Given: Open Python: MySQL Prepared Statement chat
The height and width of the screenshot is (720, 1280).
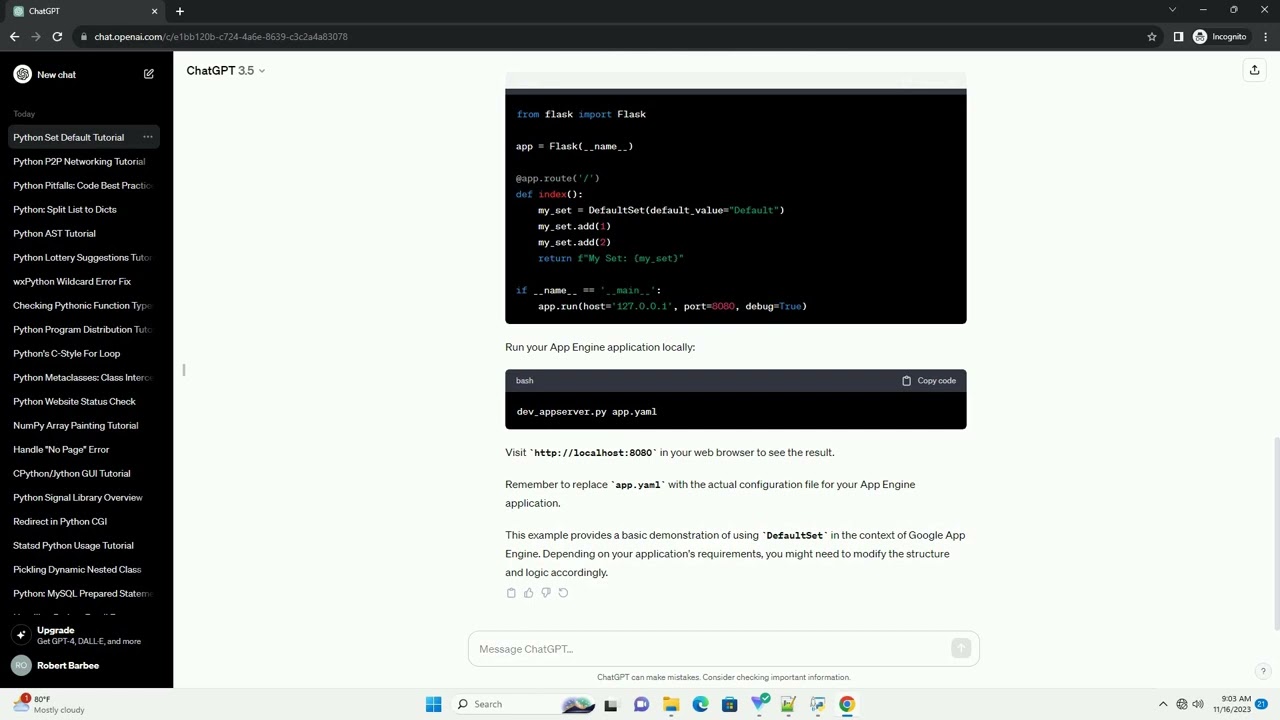Looking at the screenshot, I should pos(82,594).
